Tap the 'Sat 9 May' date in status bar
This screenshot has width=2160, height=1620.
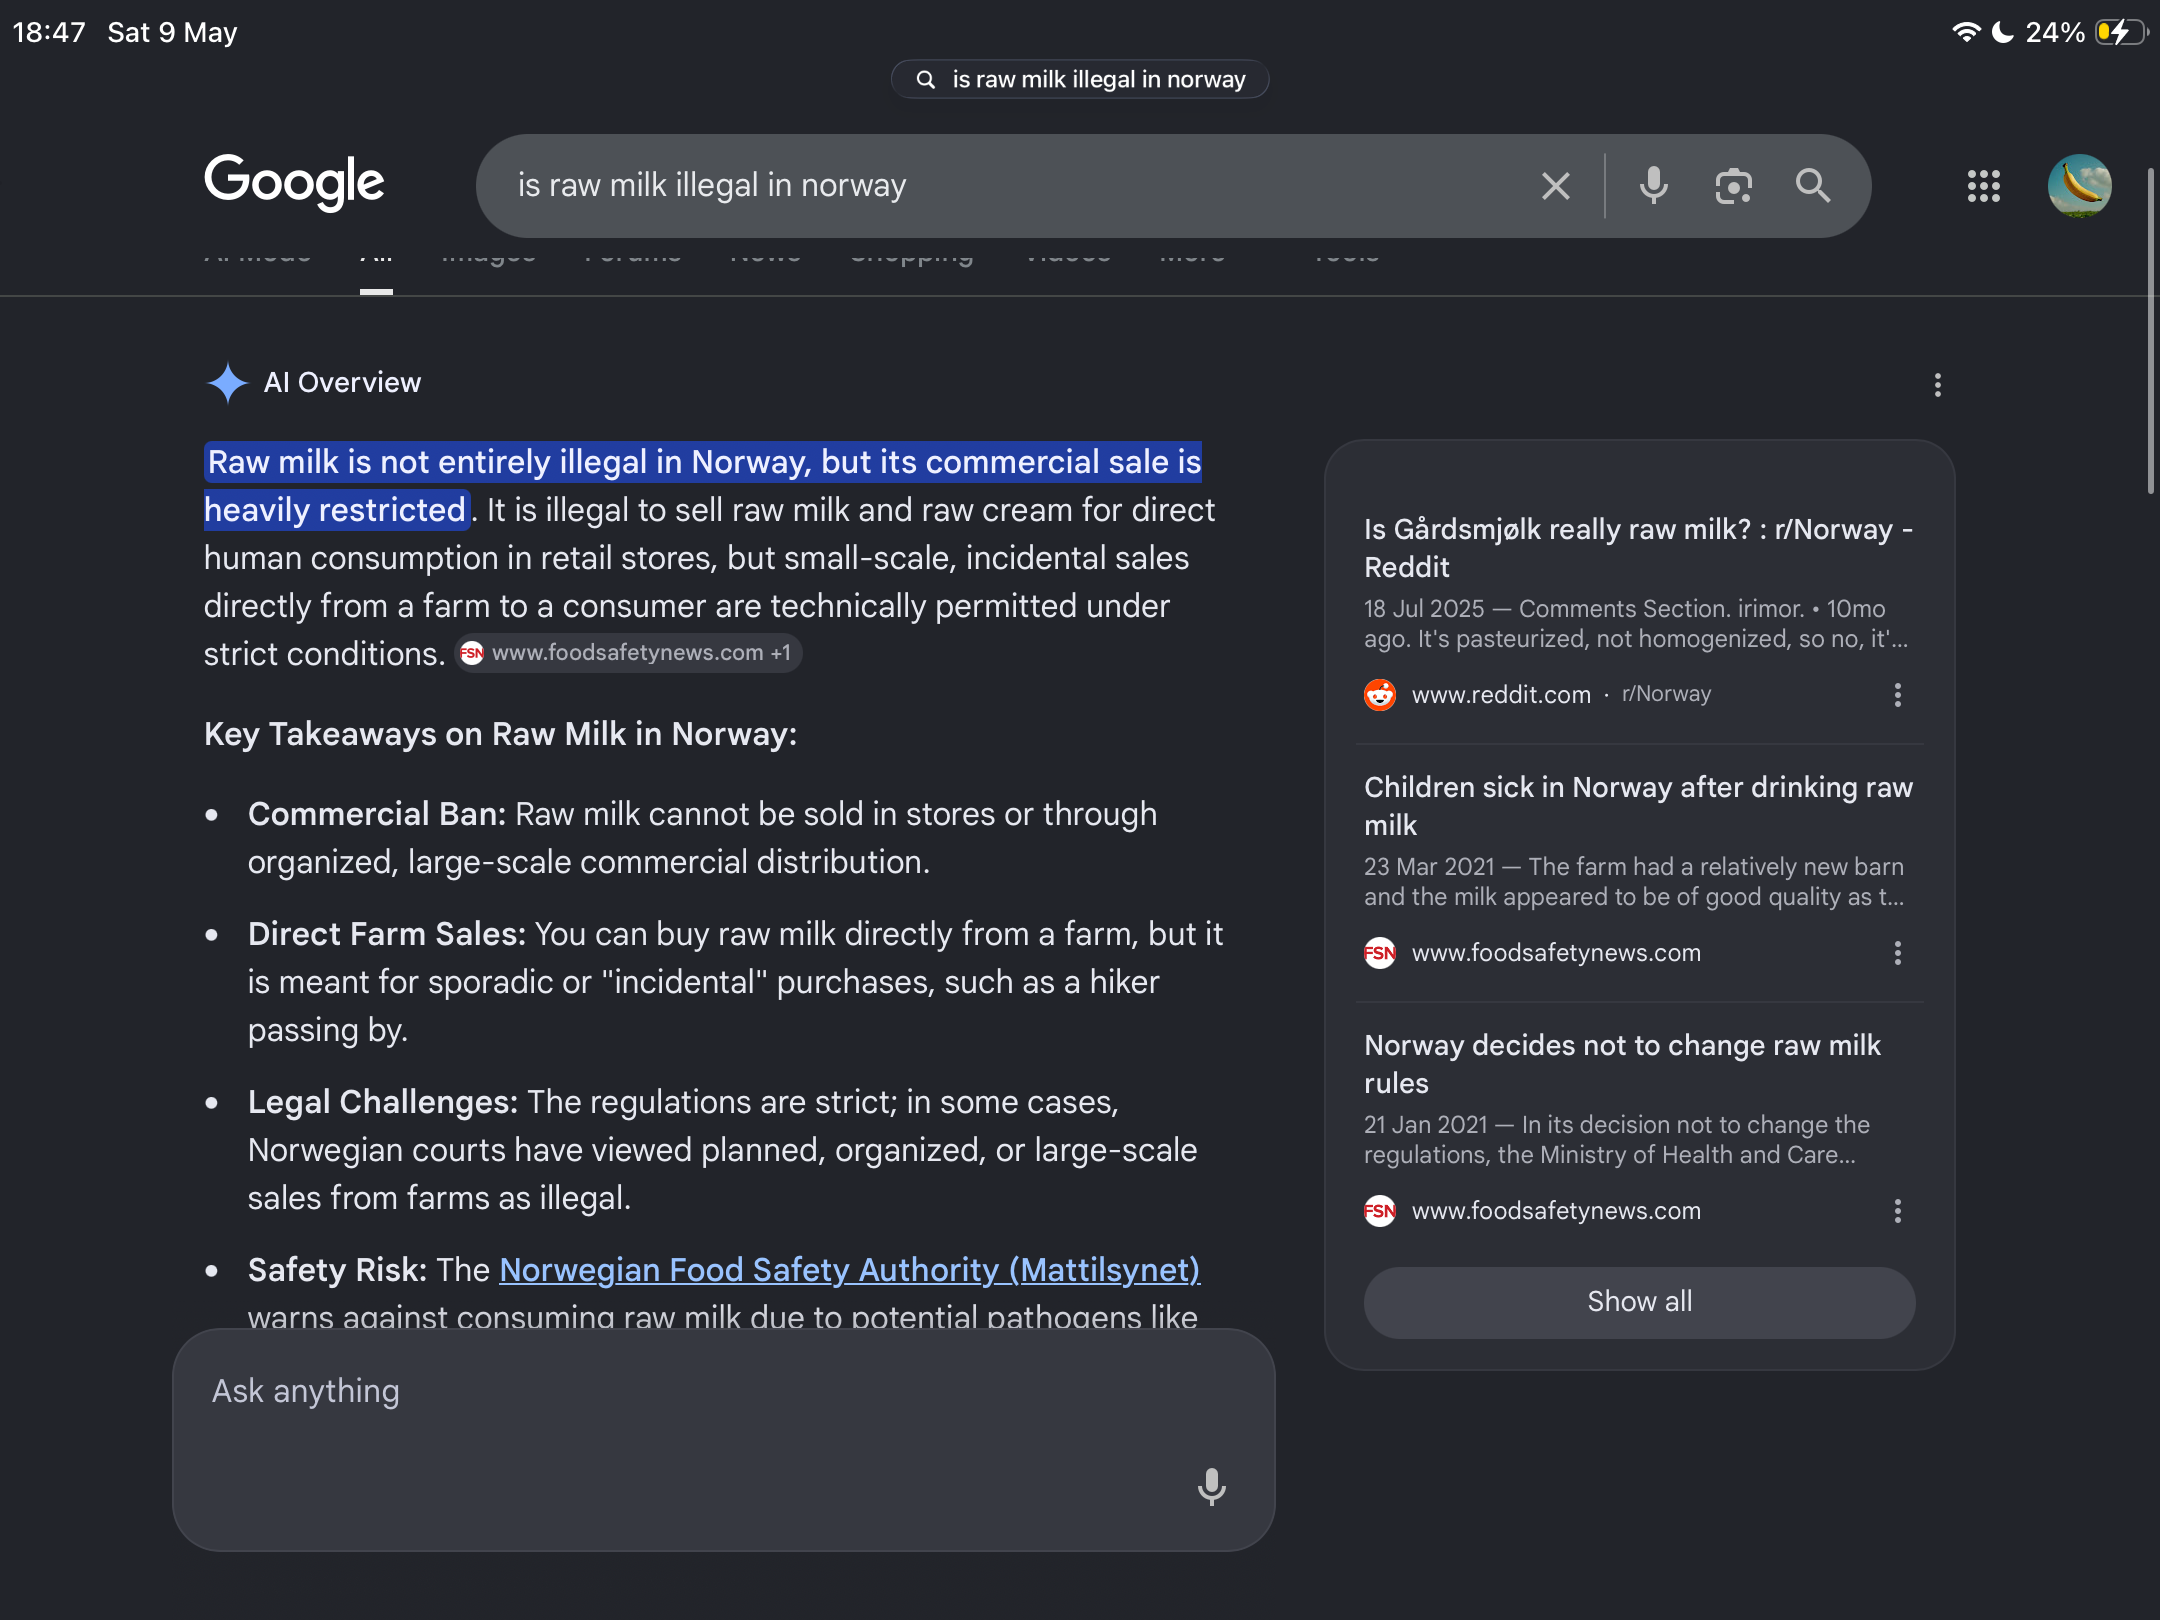[x=172, y=32]
